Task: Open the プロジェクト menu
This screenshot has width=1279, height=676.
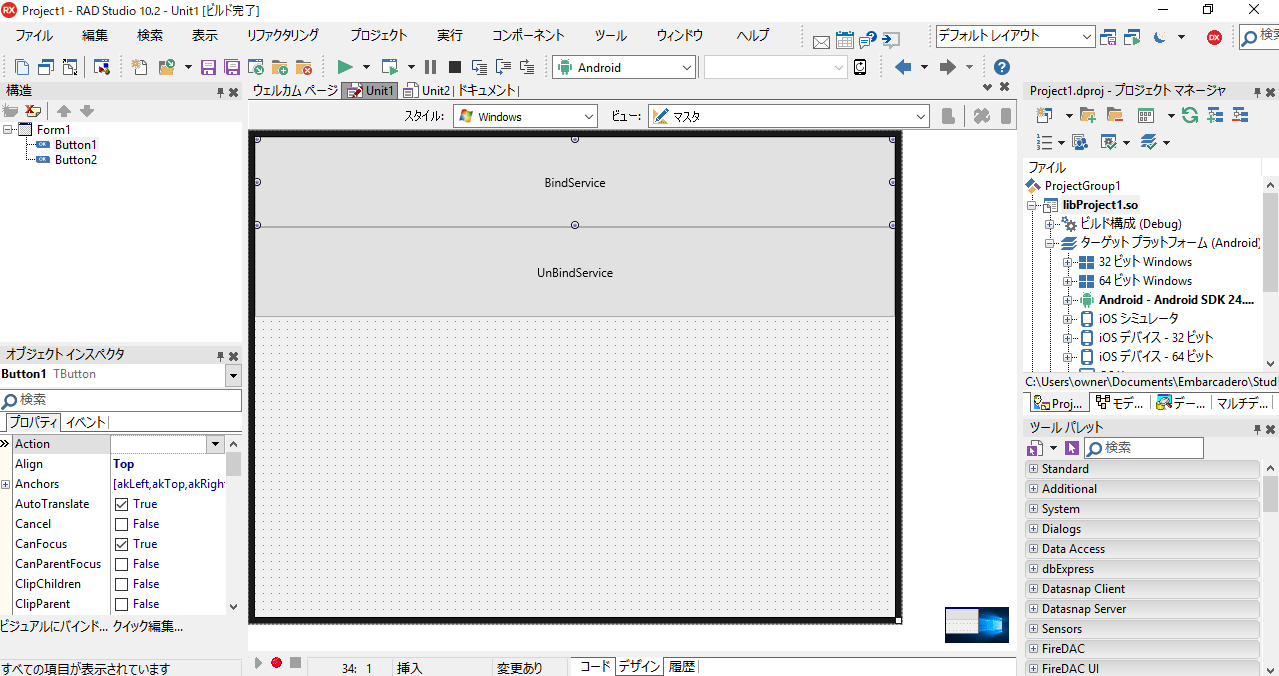Action: click(x=378, y=35)
